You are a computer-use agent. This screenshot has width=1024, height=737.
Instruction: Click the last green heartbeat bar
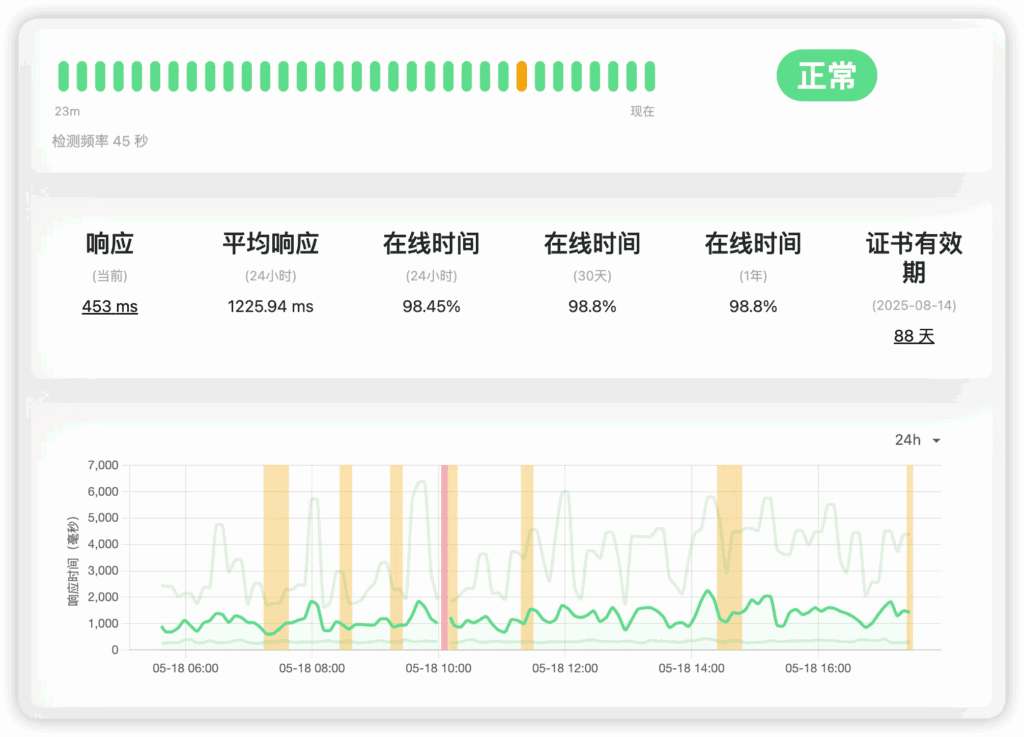tap(650, 76)
